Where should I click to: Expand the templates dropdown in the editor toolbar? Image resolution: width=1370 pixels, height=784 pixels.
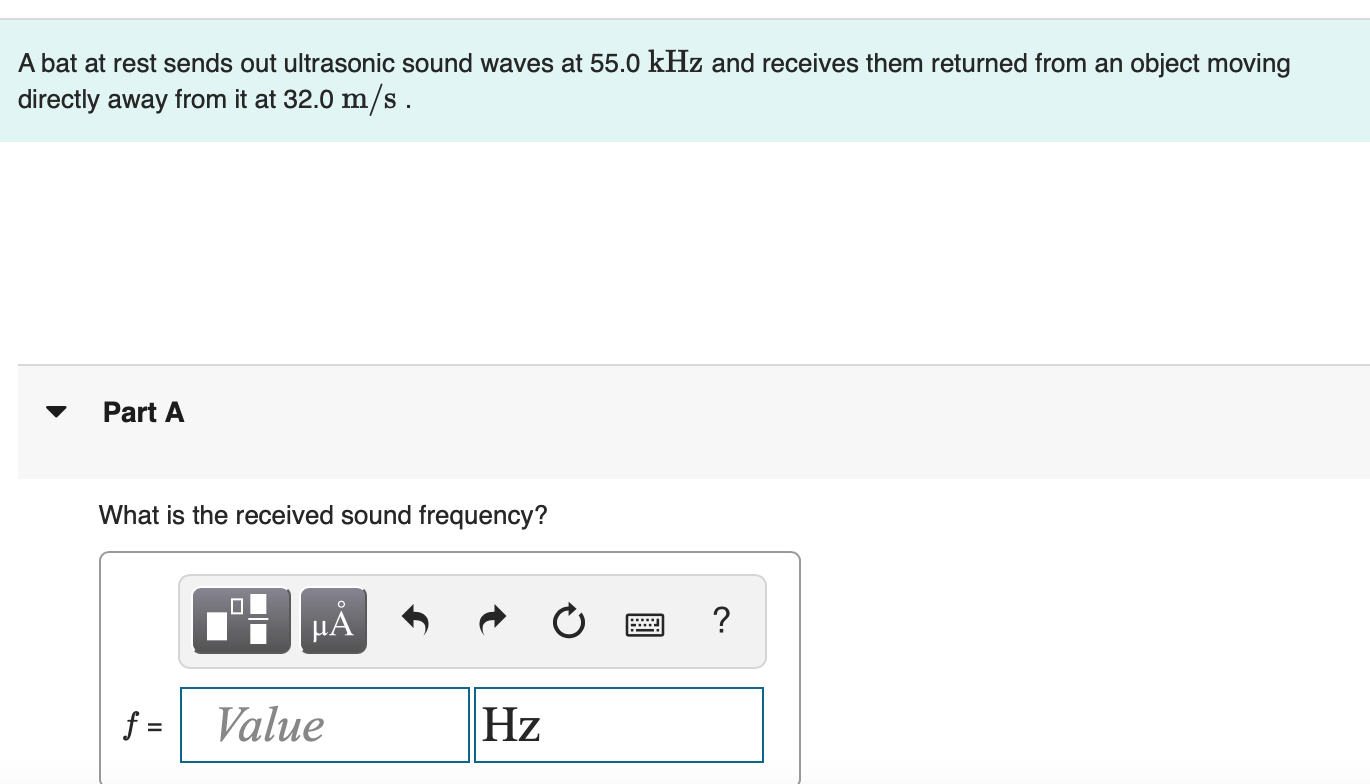[x=240, y=620]
